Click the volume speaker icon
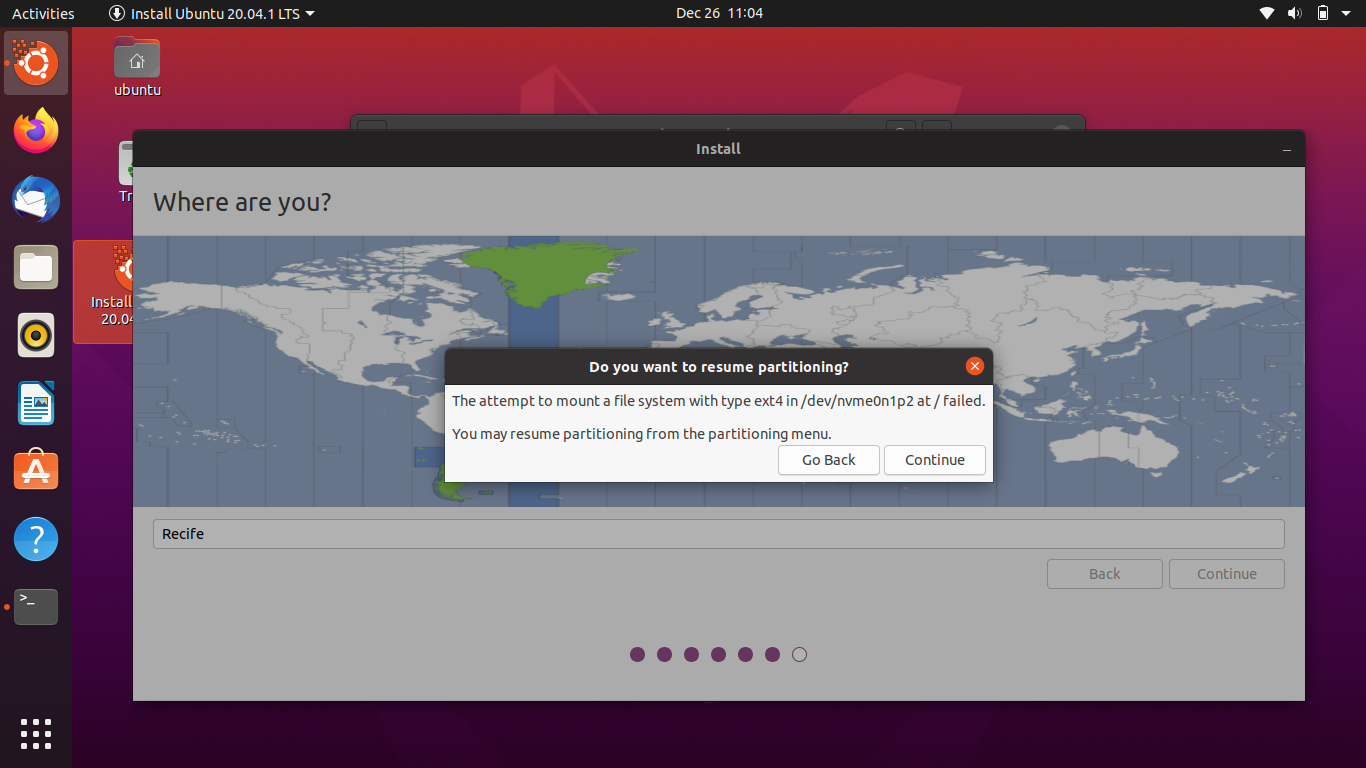 1295,13
